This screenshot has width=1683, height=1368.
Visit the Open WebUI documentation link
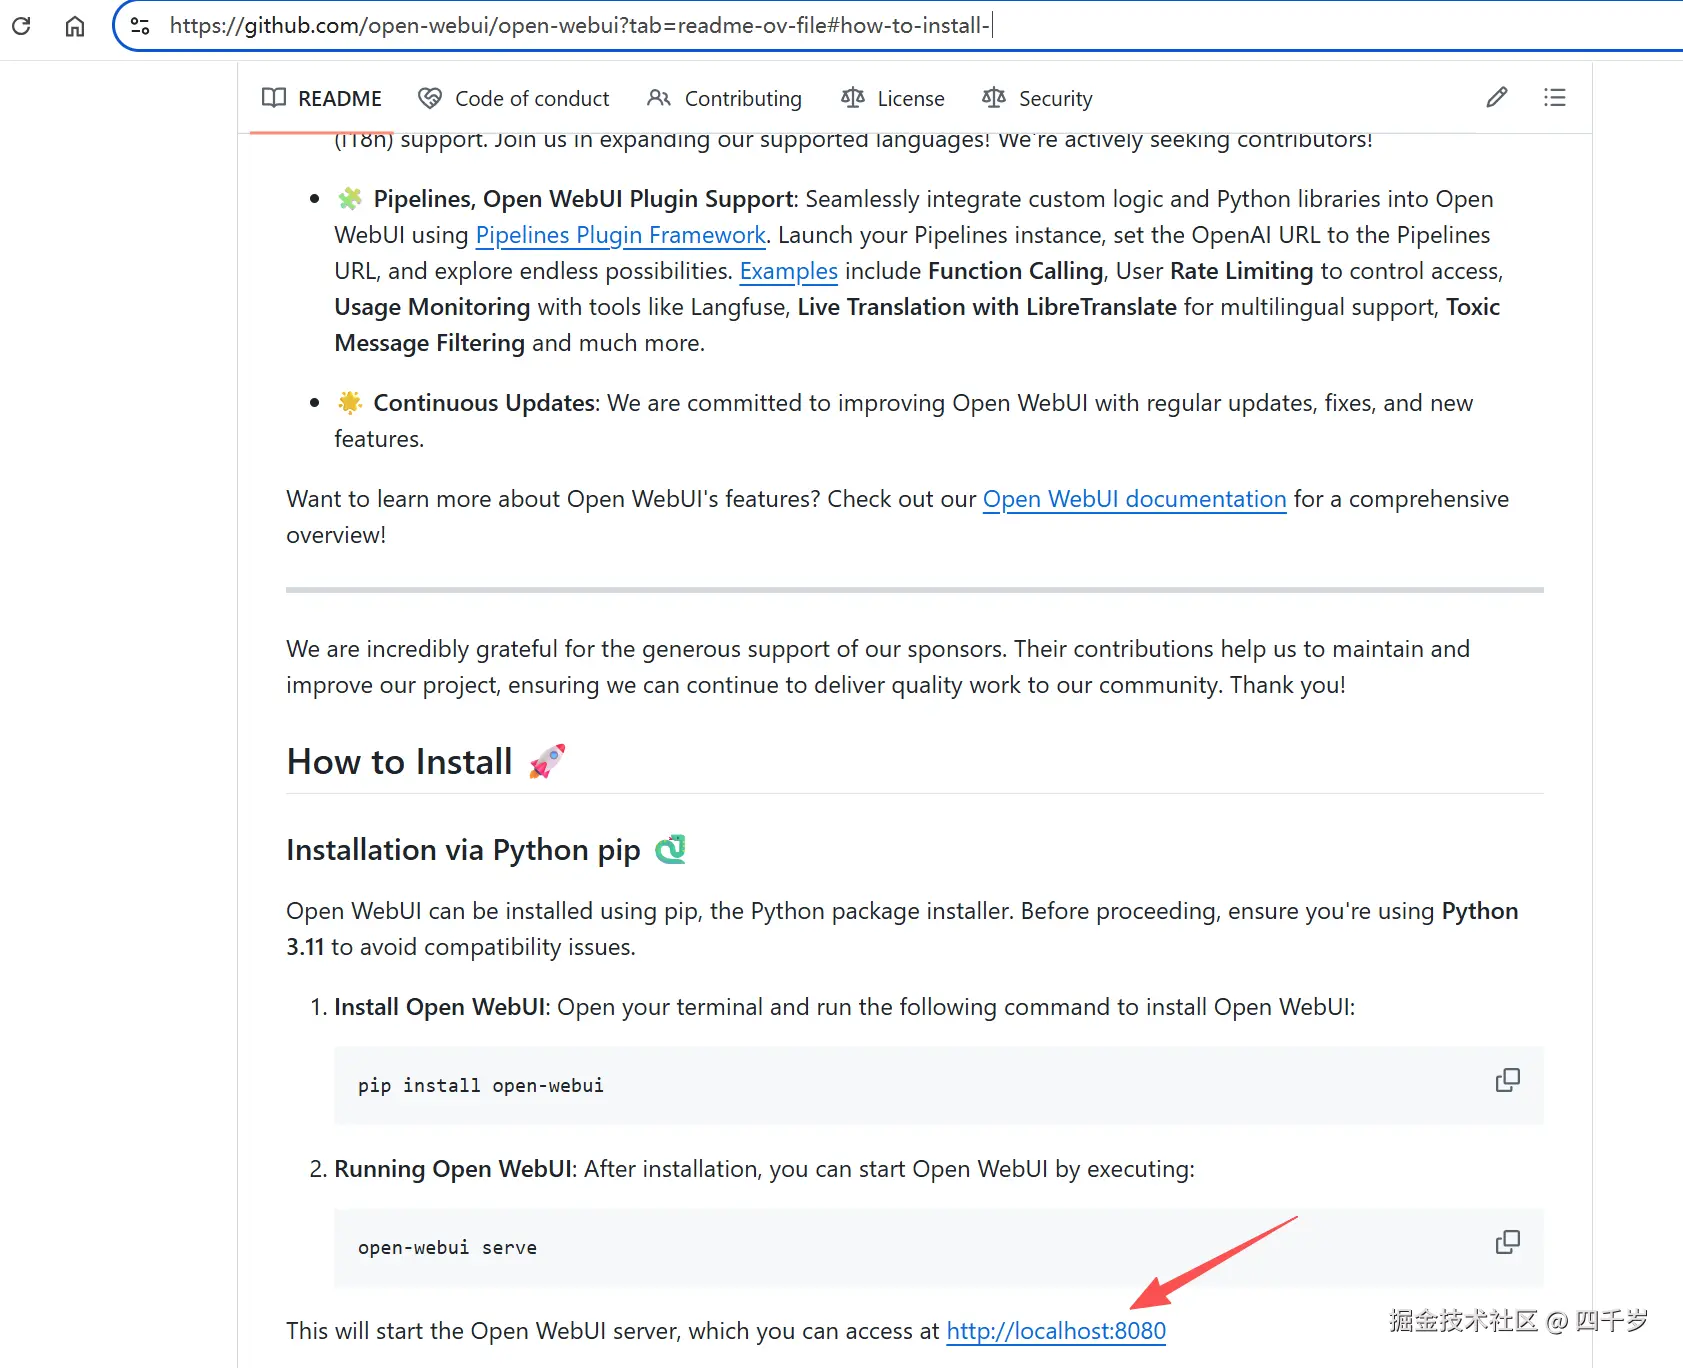point(1135,499)
